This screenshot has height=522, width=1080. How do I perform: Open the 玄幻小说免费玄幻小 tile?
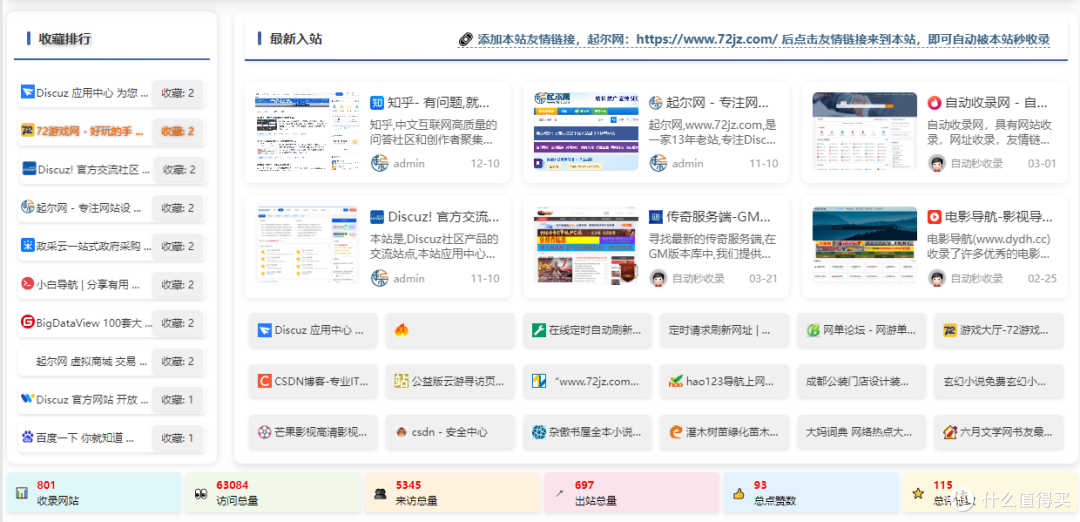coord(998,381)
